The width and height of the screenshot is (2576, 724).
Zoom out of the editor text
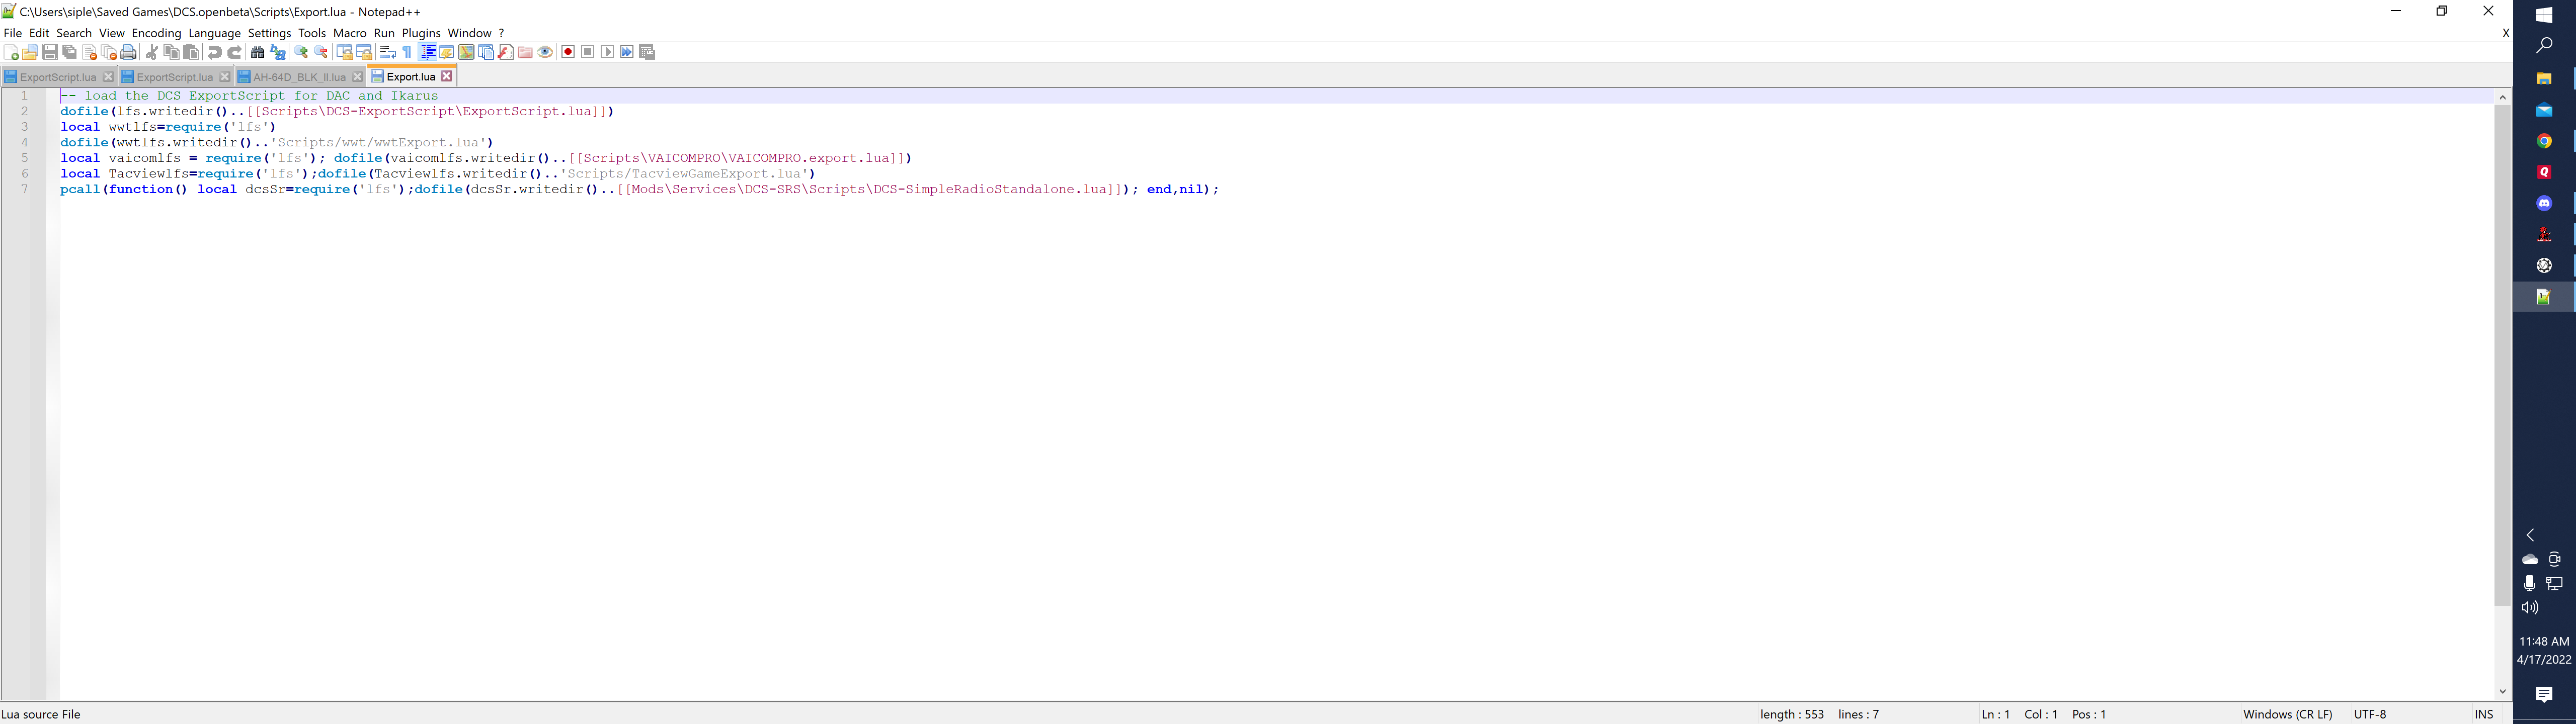321,52
